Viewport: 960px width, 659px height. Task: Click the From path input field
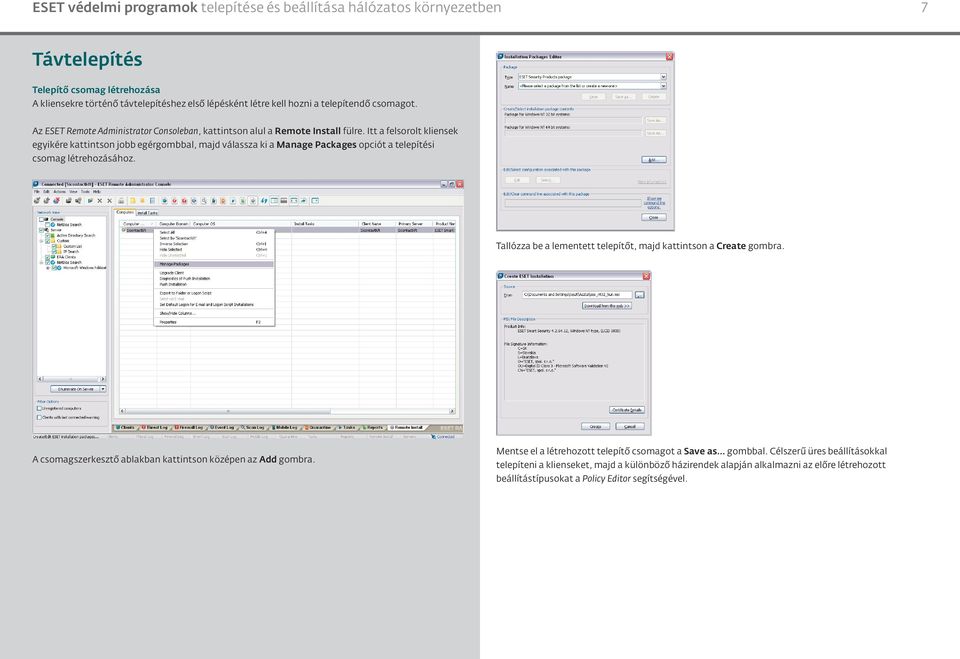(x=577, y=295)
